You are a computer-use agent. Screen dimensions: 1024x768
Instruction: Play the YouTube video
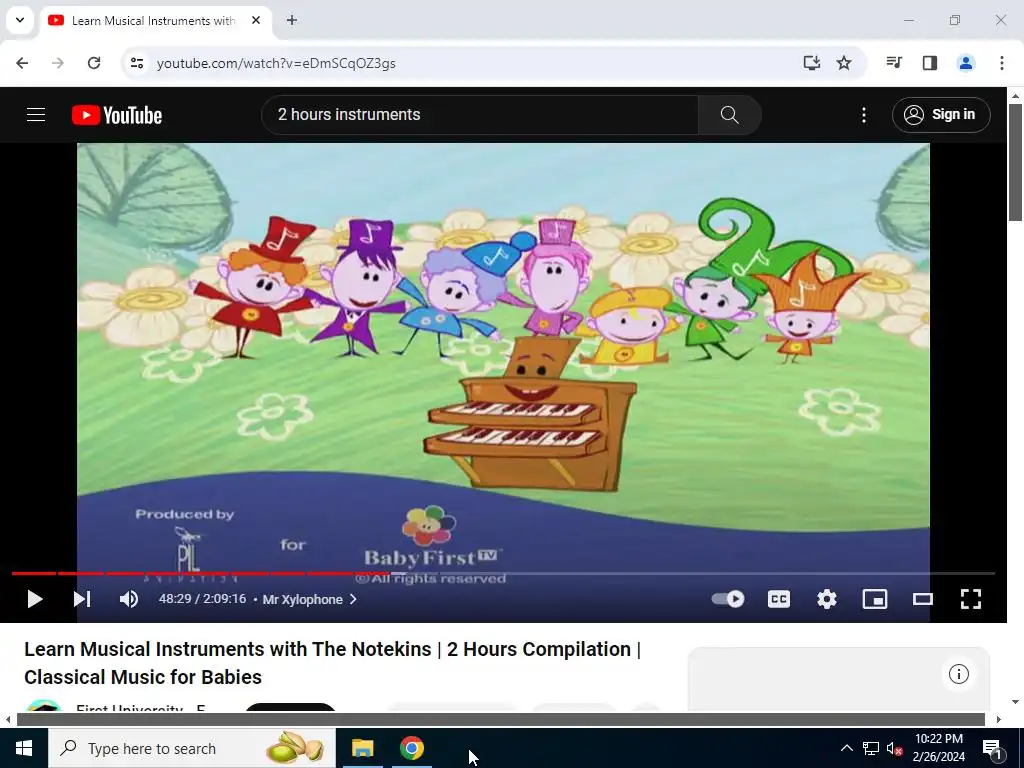[35, 599]
